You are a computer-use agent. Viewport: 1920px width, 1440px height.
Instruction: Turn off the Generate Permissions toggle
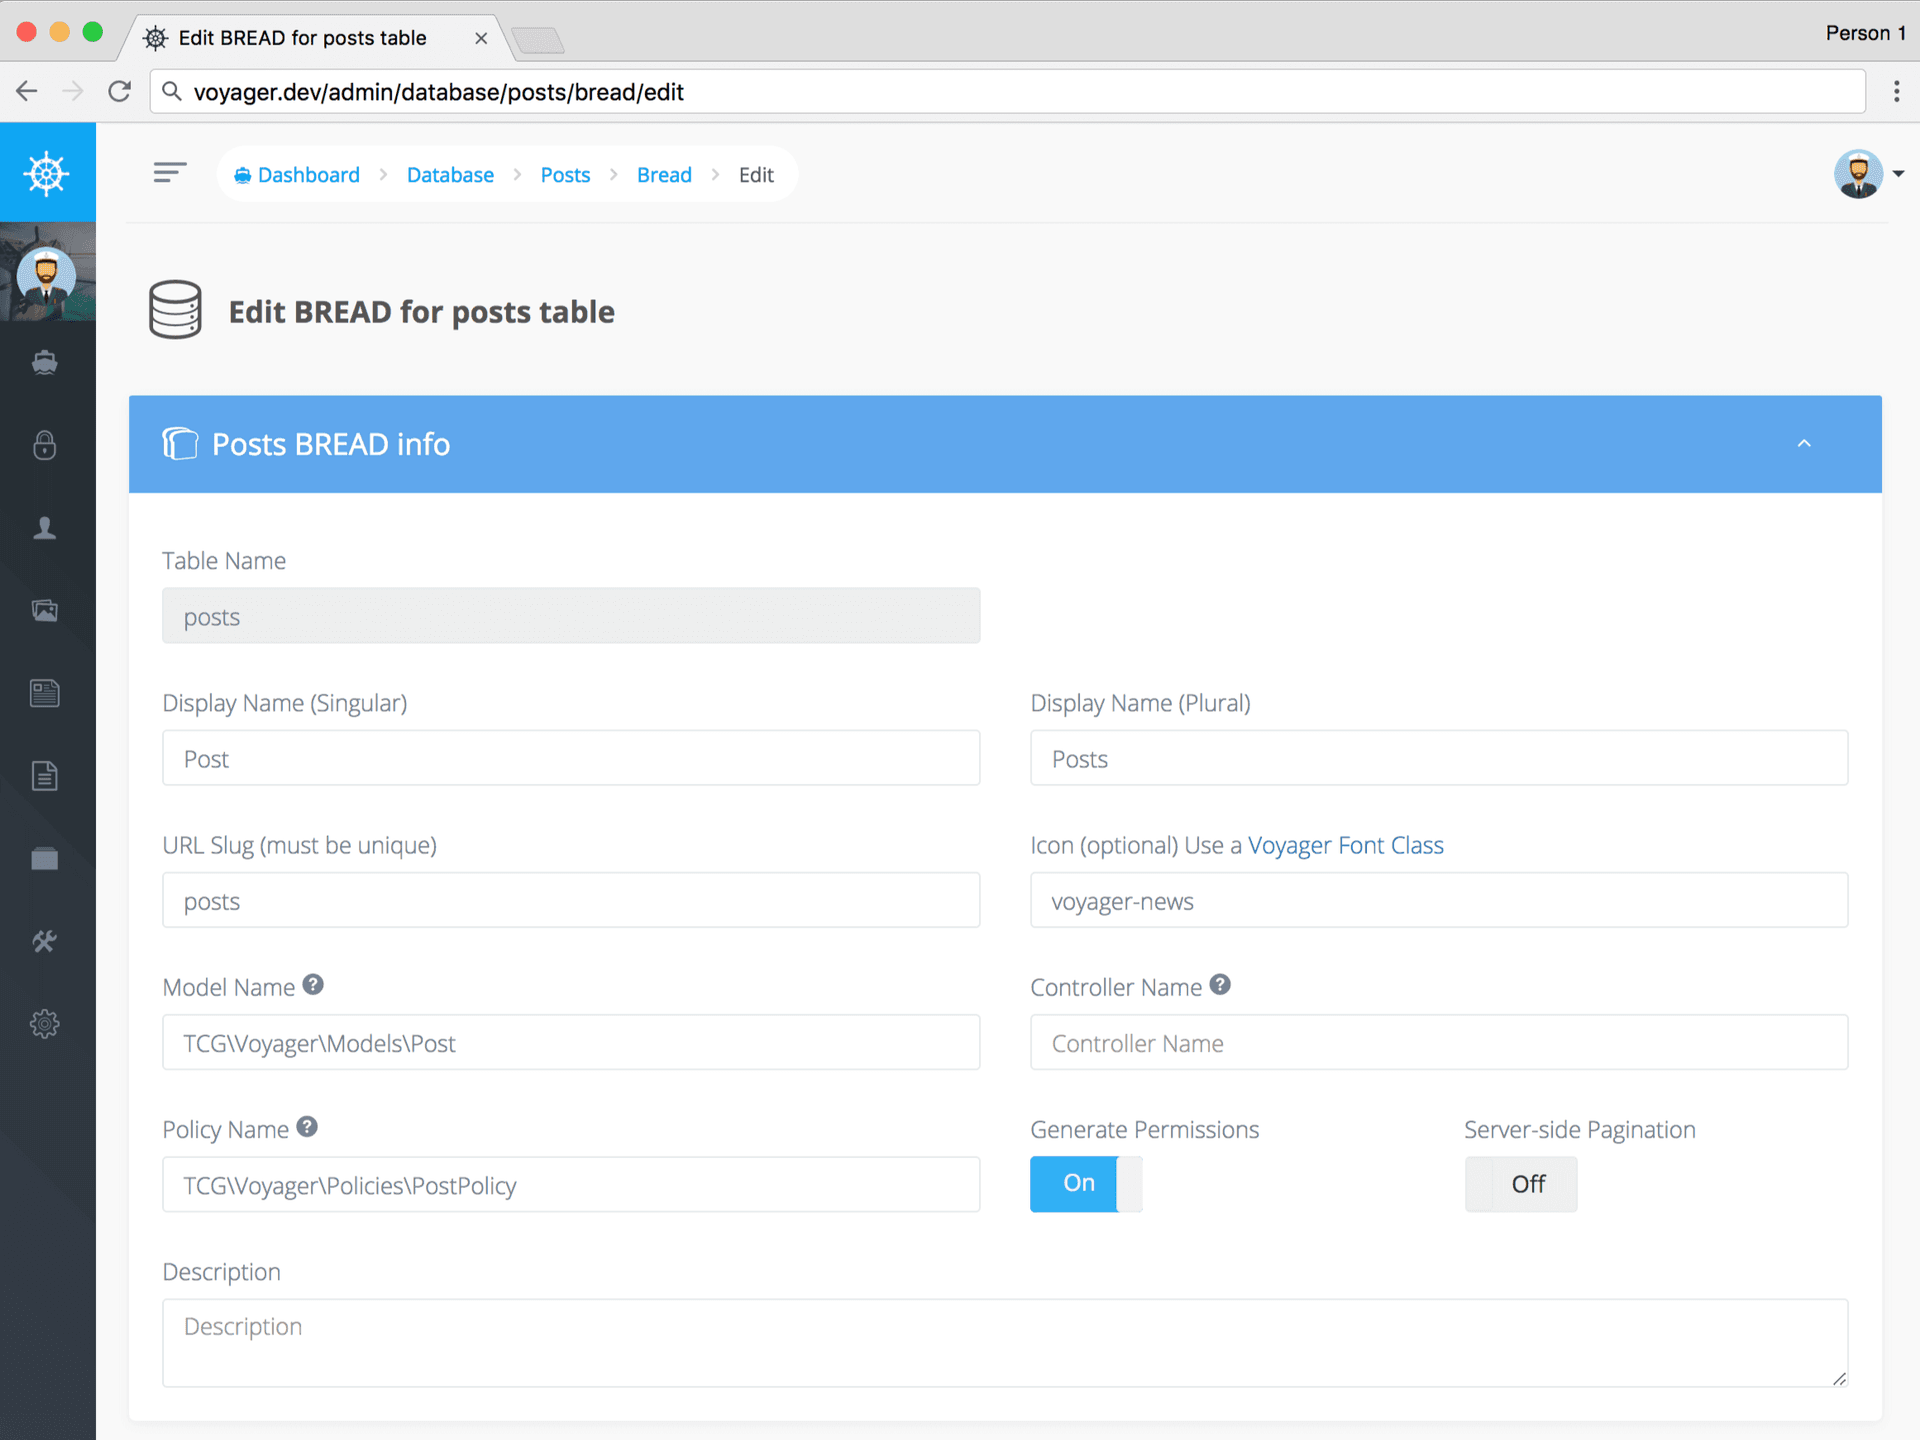[x=1086, y=1184]
